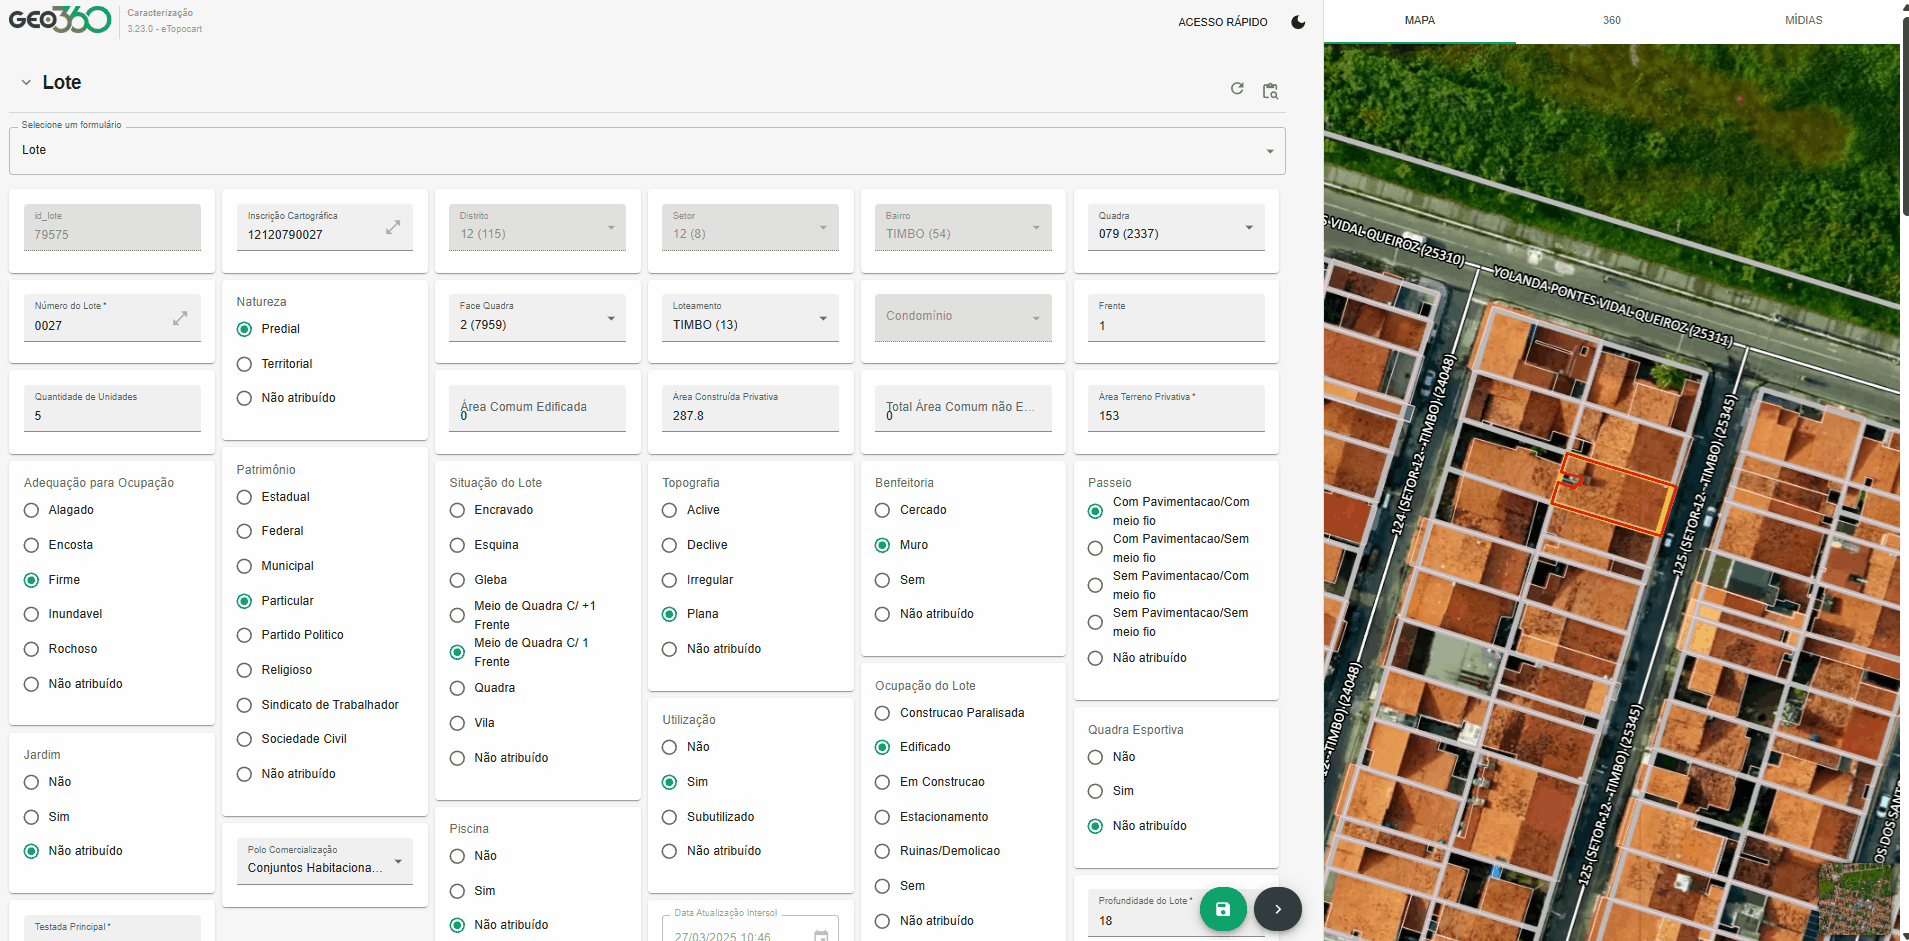Screen dimensions: 1909x941
Task: Open the Condomínio dropdown
Action: [963, 318]
